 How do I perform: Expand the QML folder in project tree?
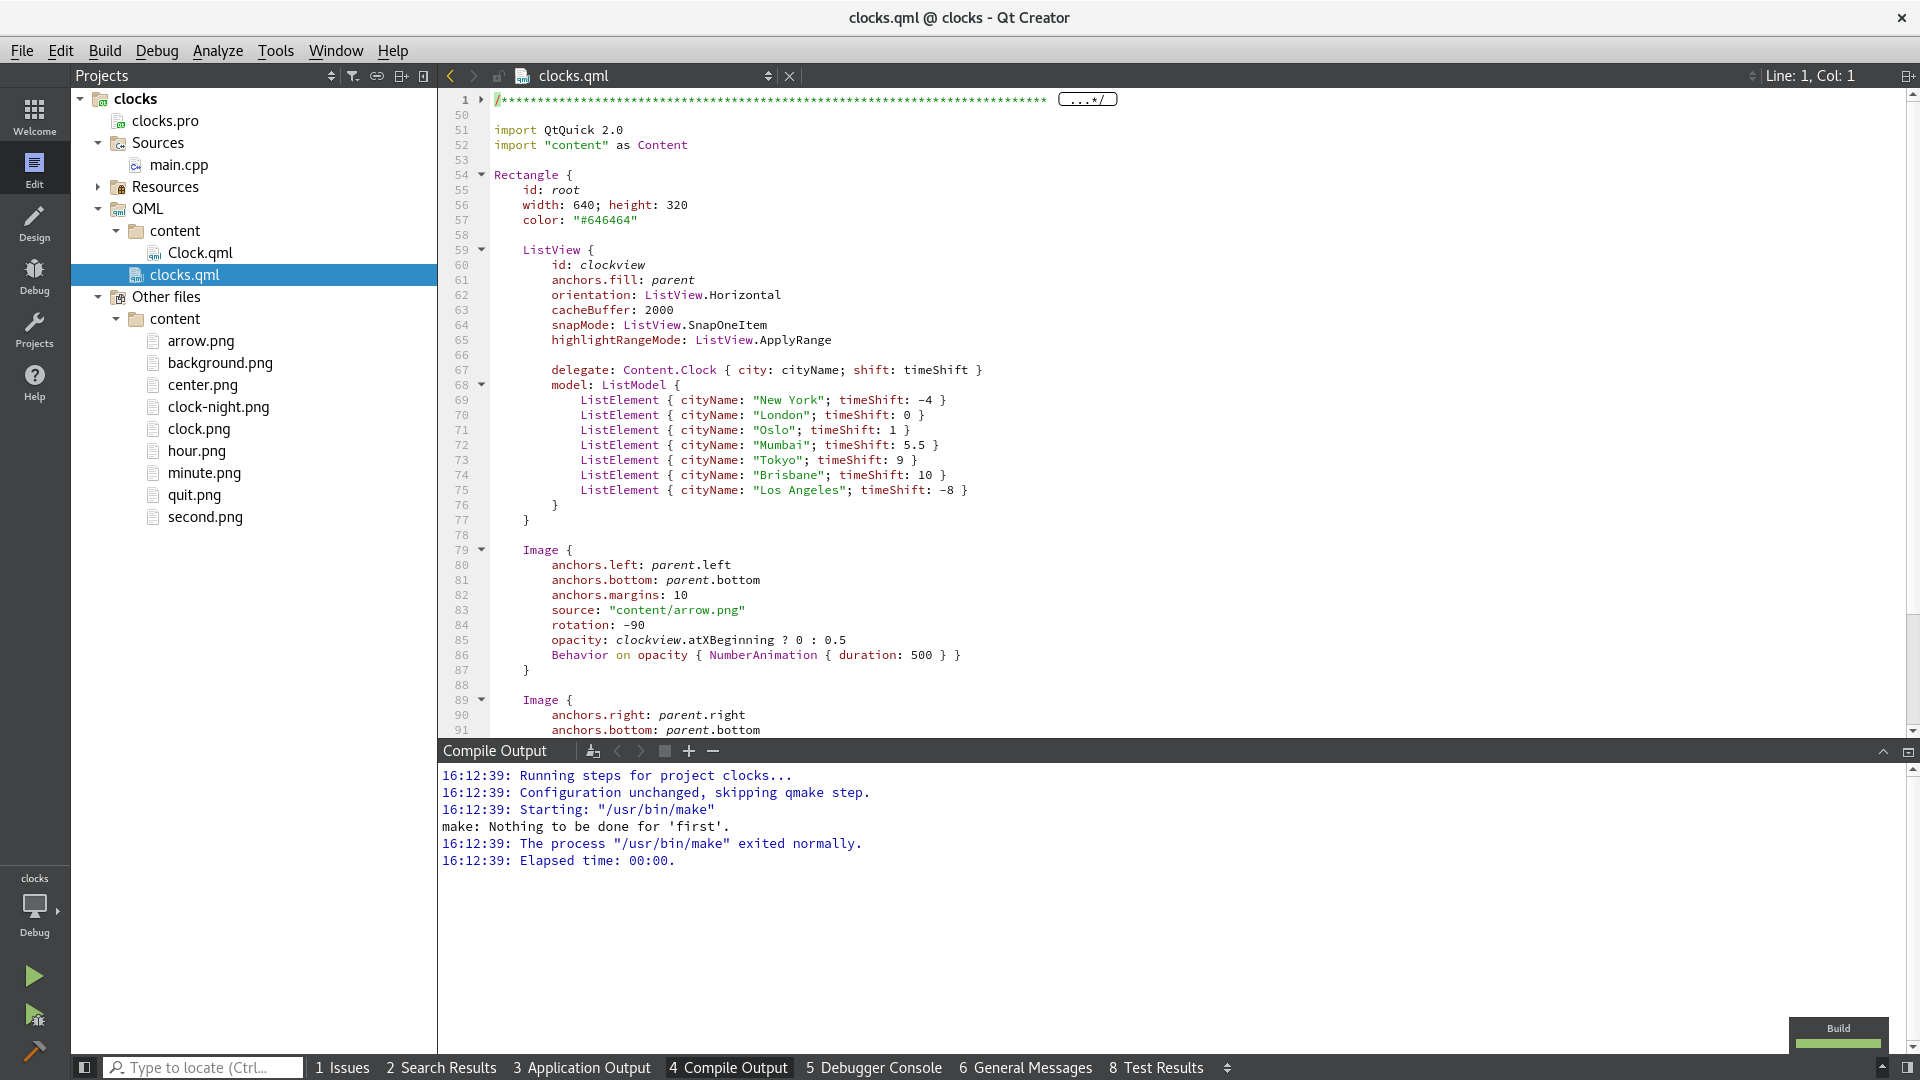pyautogui.click(x=98, y=208)
